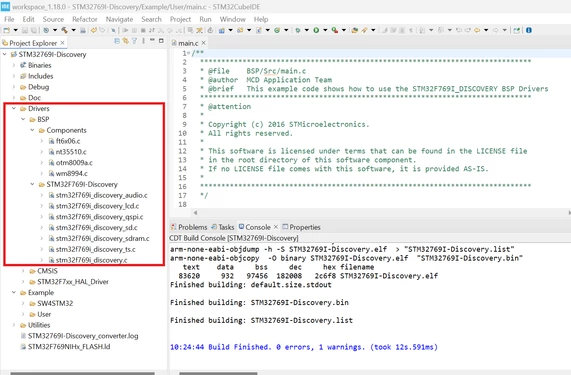Click Collapse All in Project Explorer
571x375 pixels.
click(117, 41)
